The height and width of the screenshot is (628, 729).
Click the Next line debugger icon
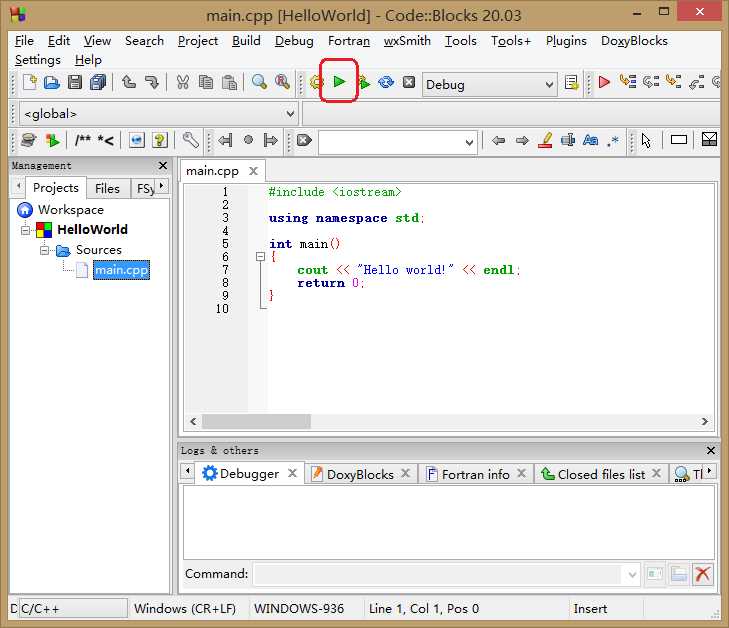tap(651, 82)
